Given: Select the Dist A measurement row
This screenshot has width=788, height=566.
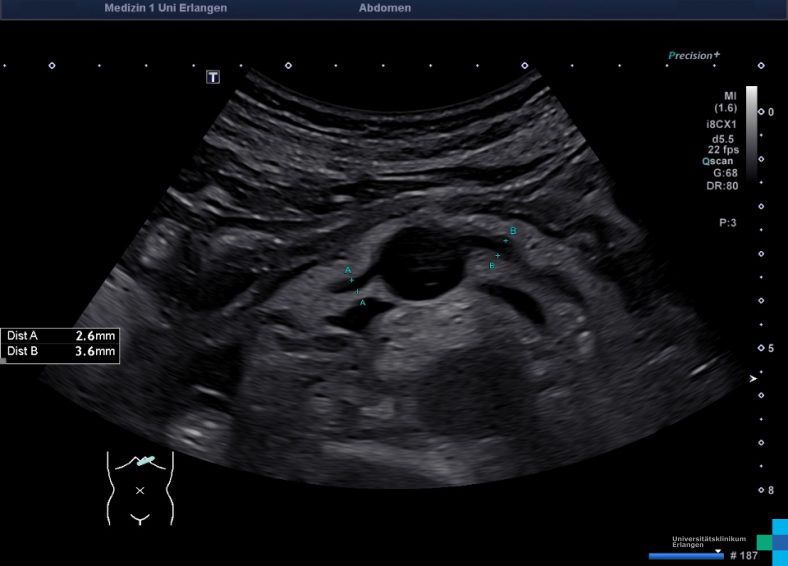Looking at the screenshot, I should 61,336.
